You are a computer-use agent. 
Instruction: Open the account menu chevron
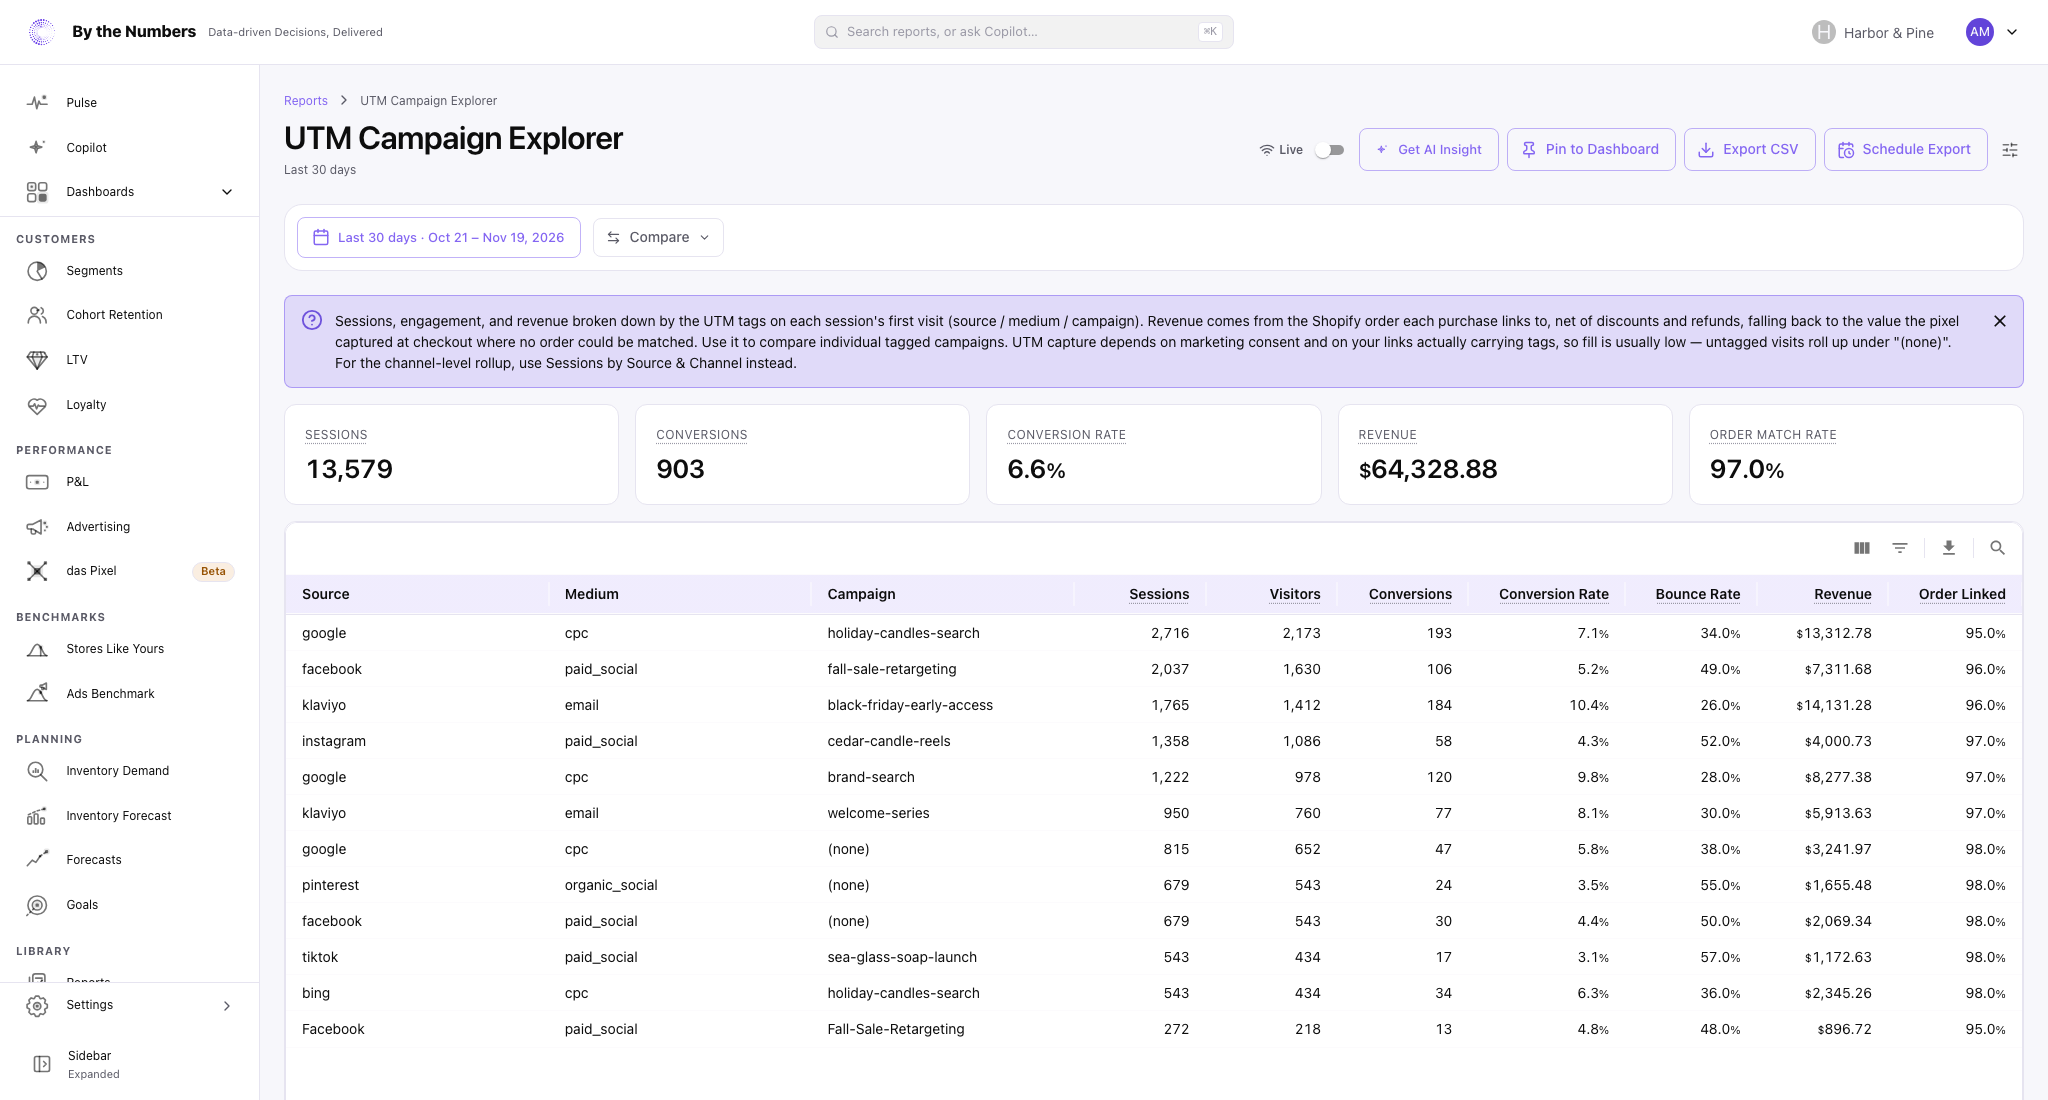(x=2012, y=32)
